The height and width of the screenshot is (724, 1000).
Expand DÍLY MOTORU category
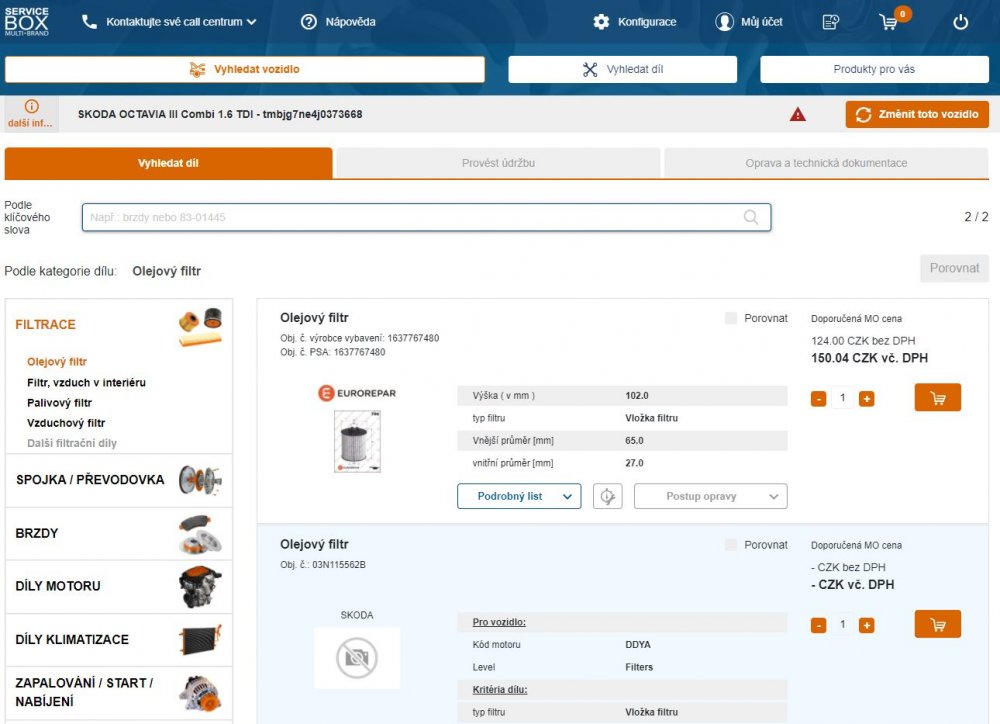119,586
